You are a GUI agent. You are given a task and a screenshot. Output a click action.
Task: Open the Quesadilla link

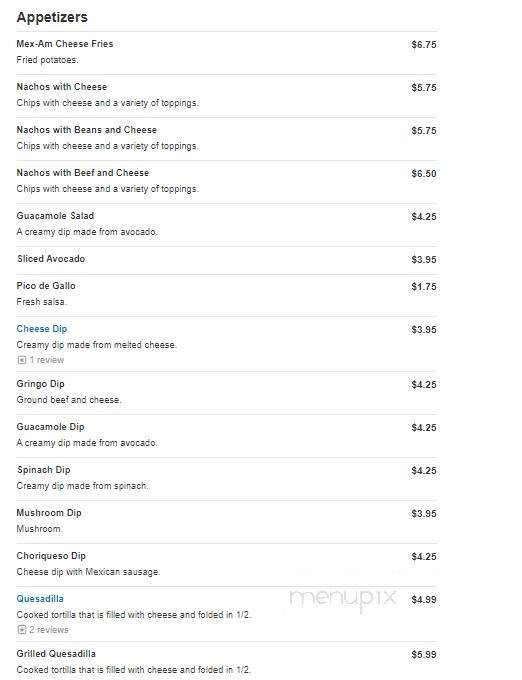pos(40,599)
